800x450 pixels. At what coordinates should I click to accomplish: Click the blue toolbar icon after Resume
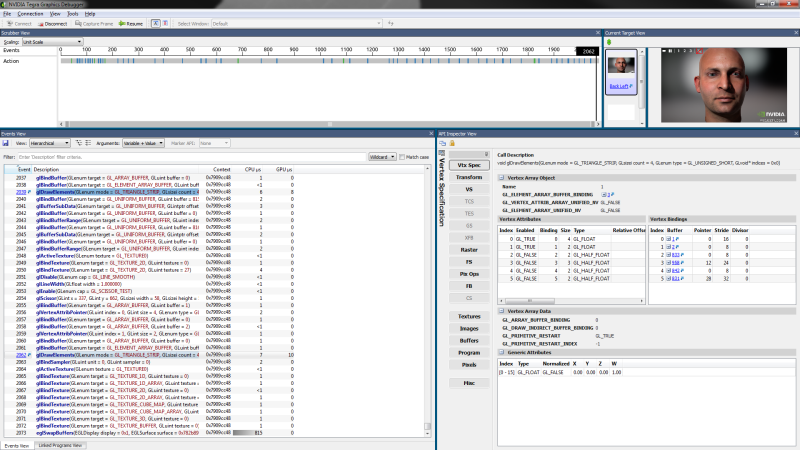coord(156,23)
